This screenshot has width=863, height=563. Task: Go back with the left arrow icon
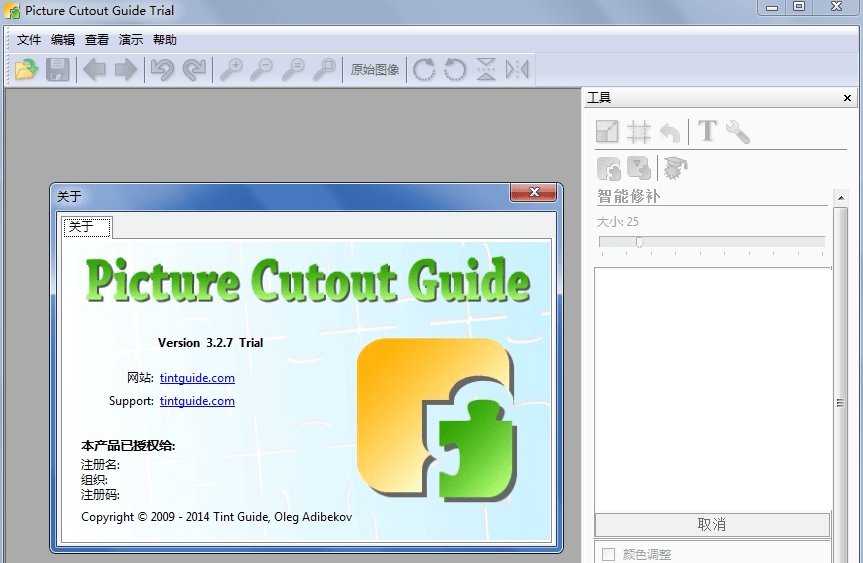pyautogui.click(x=94, y=69)
